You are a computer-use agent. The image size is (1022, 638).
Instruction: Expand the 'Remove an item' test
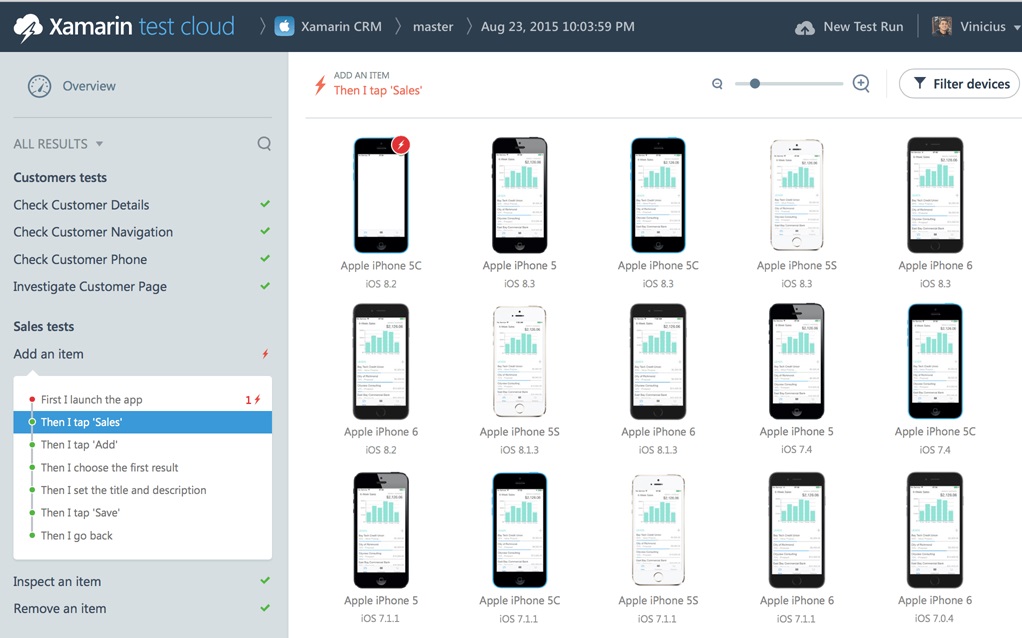(60, 609)
